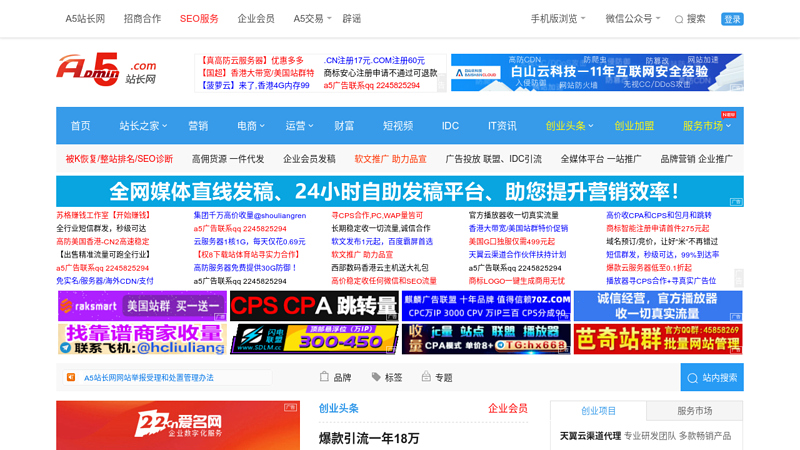Viewport: 800px width, 450px height.
Task: Open the 企业会员 section heading
Action: [508, 408]
